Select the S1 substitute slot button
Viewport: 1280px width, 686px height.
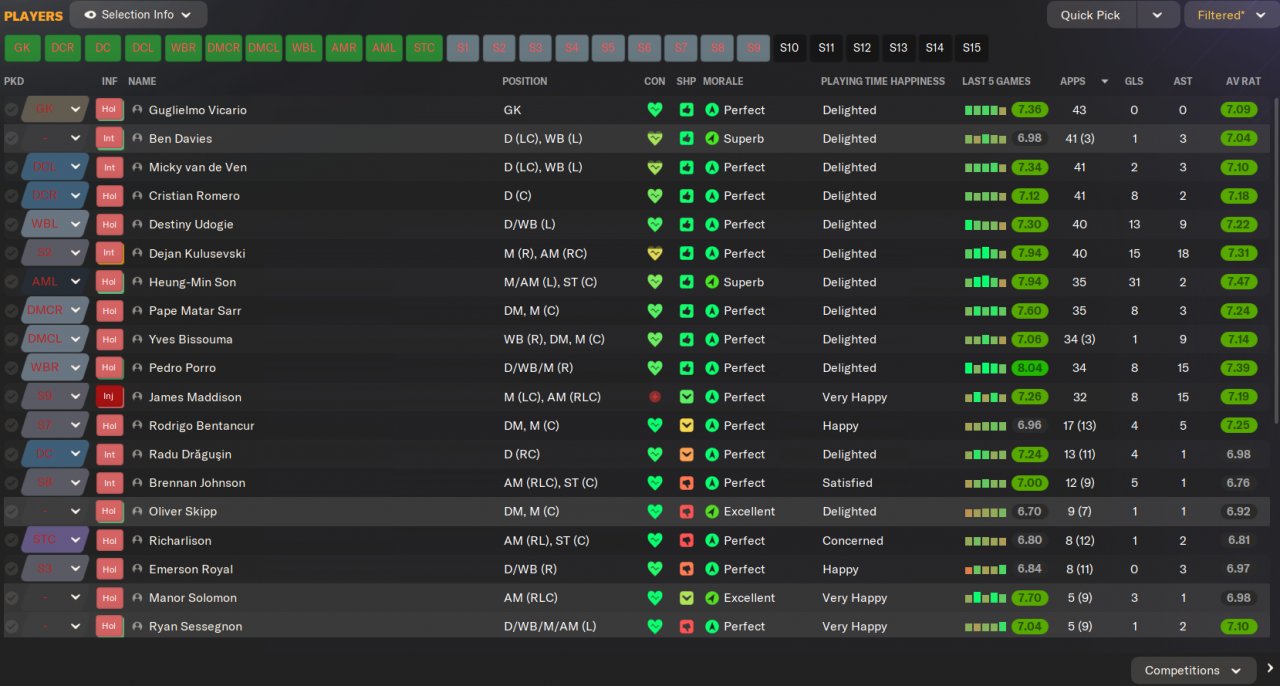pyautogui.click(x=463, y=48)
